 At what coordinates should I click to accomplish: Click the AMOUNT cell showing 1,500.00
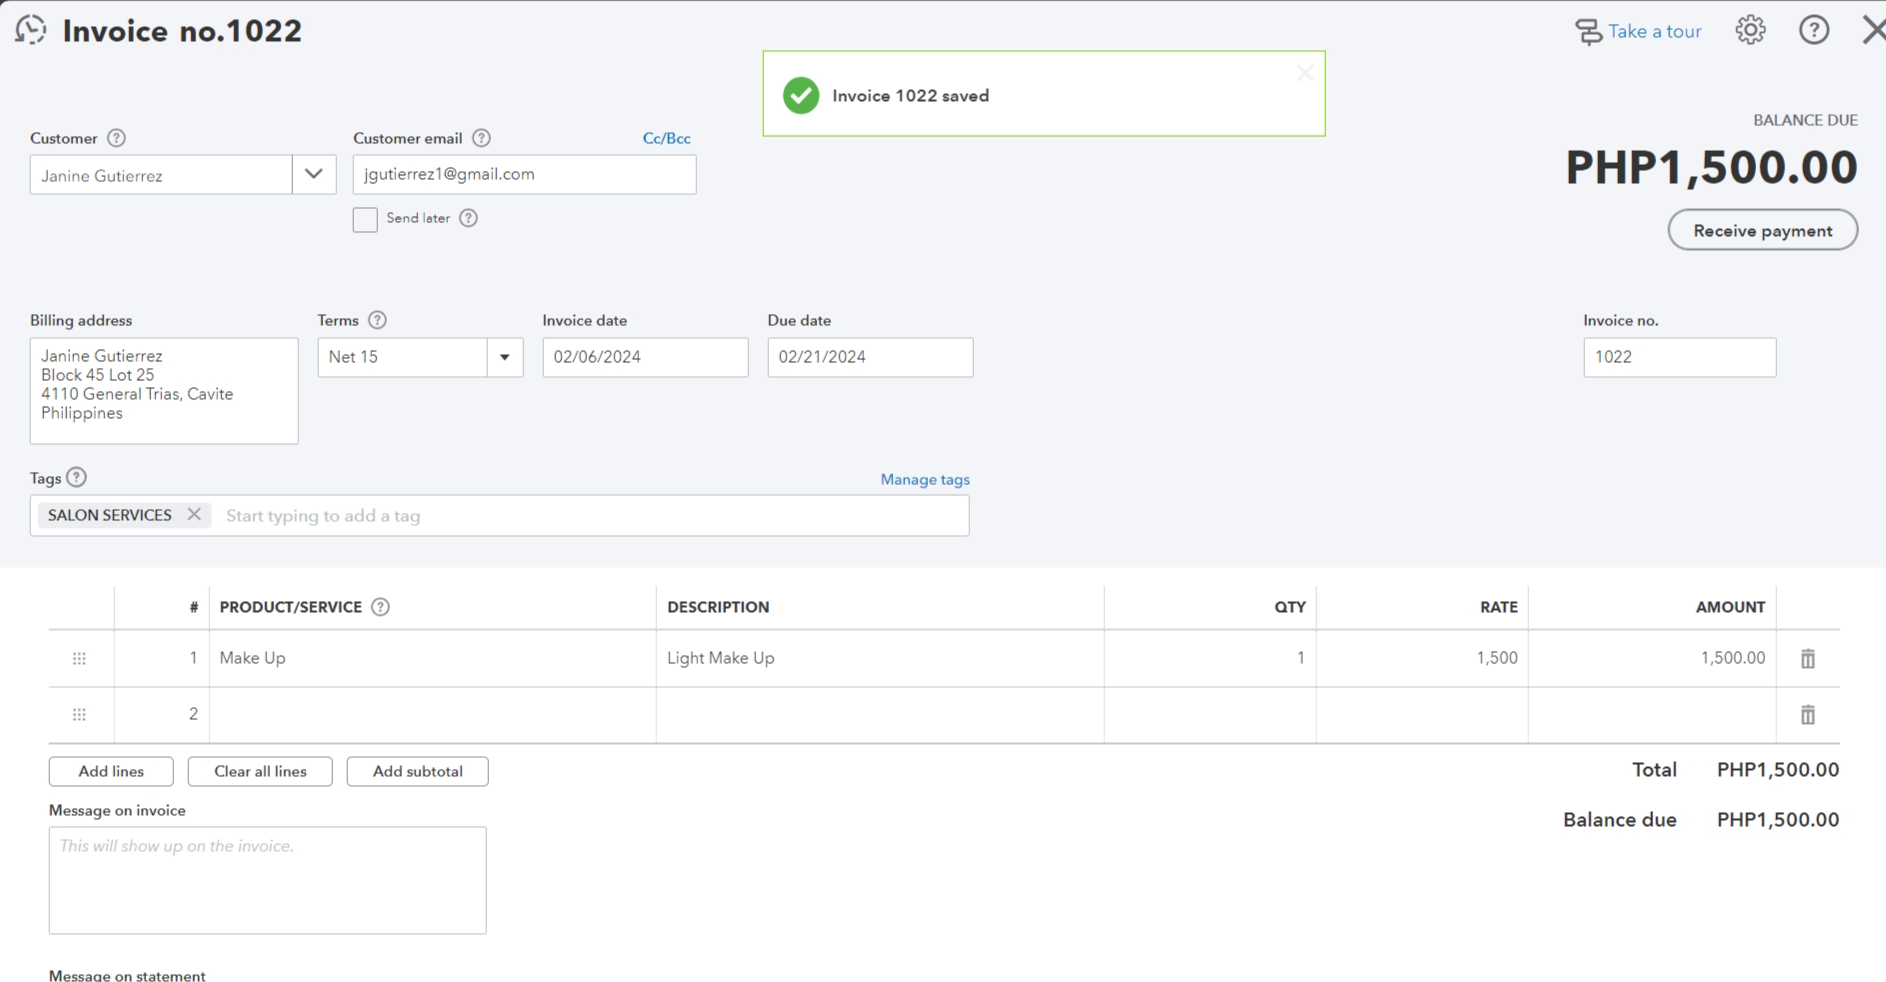[1652, 658]
